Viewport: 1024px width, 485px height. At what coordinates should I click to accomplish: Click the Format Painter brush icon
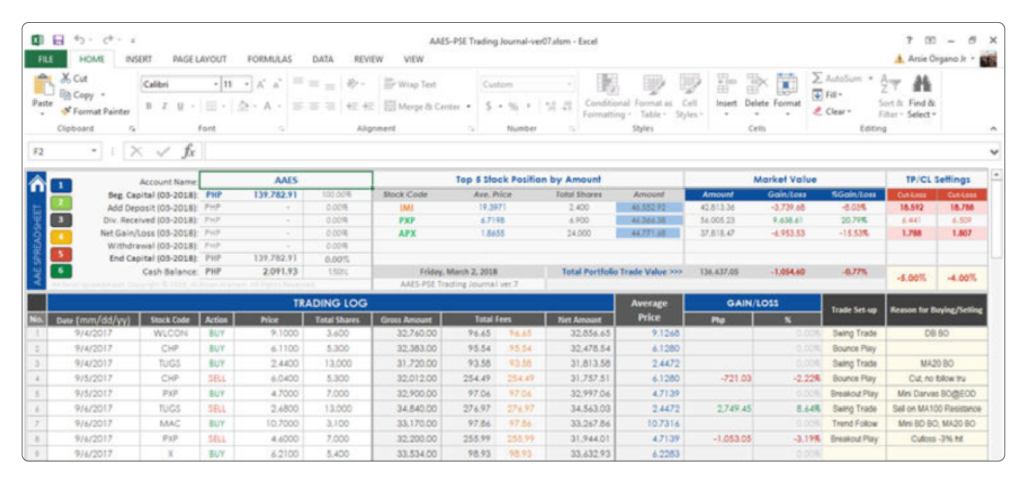coord(66,112)
